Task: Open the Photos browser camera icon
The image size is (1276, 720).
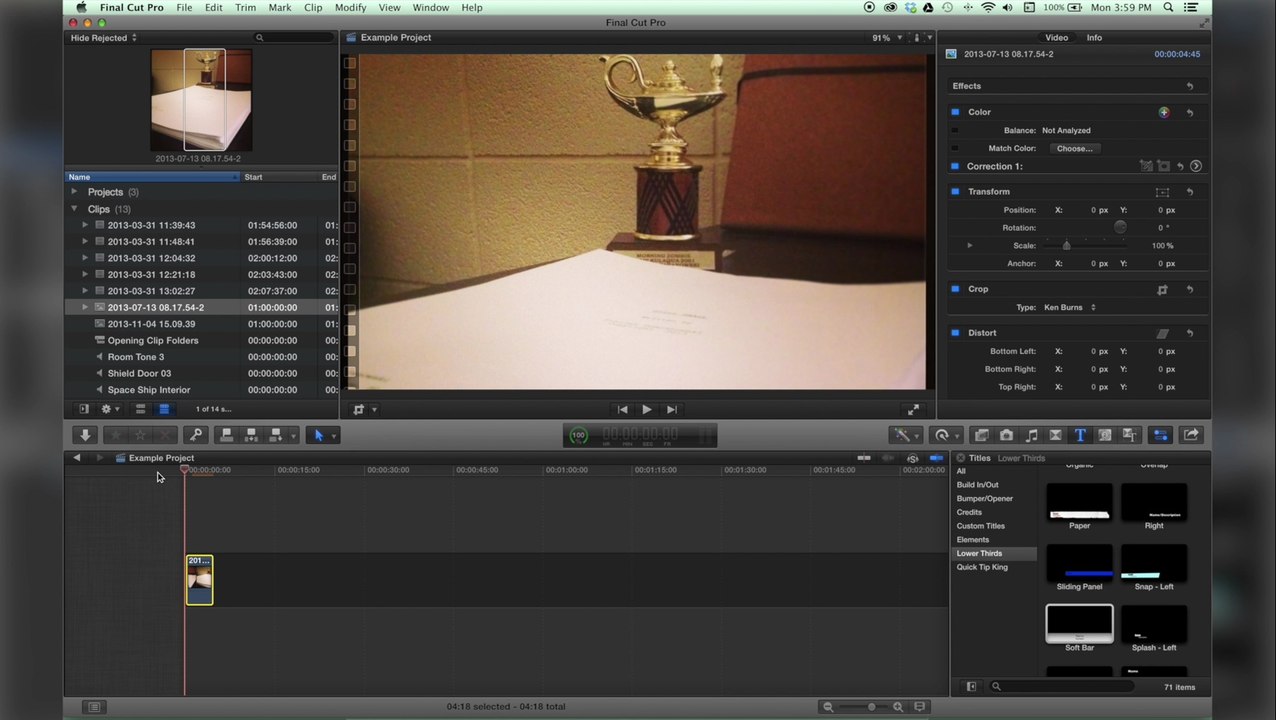Action: coord(1006,435)
